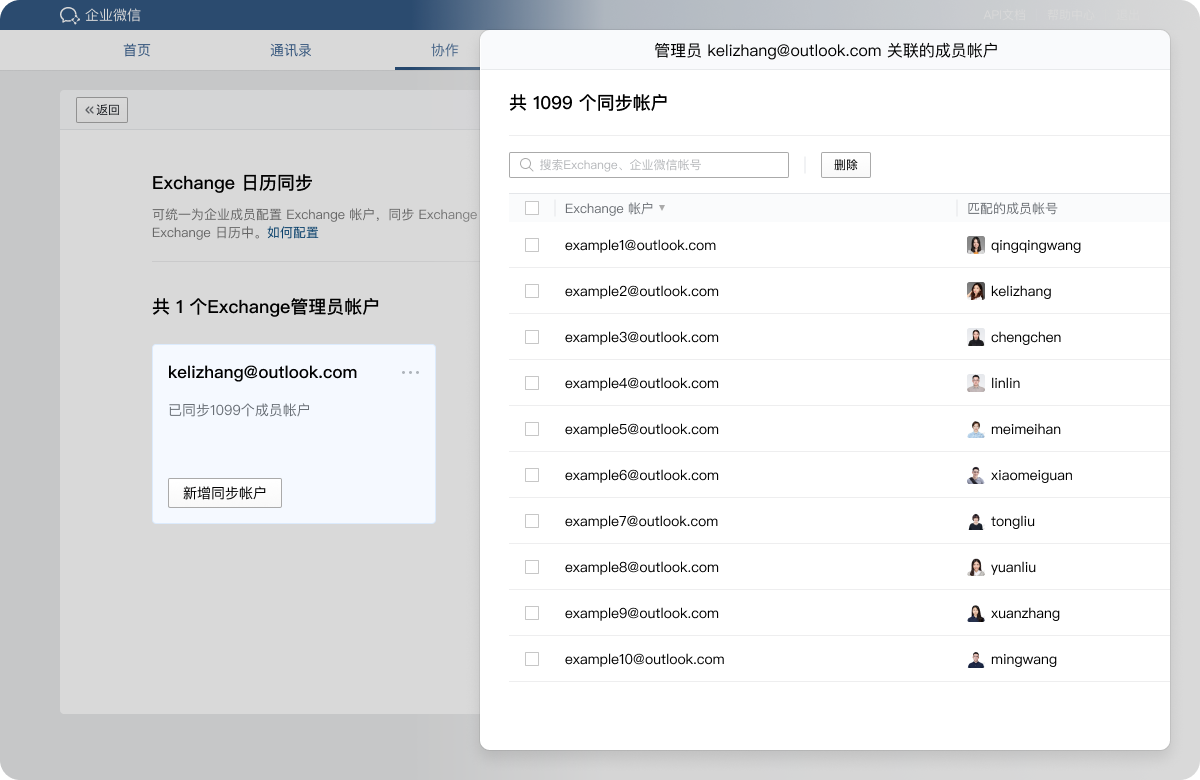The height and width of the screenshot is (780, 1200).
Task: Switch to the 通讯录 tab
Action: 291,50
